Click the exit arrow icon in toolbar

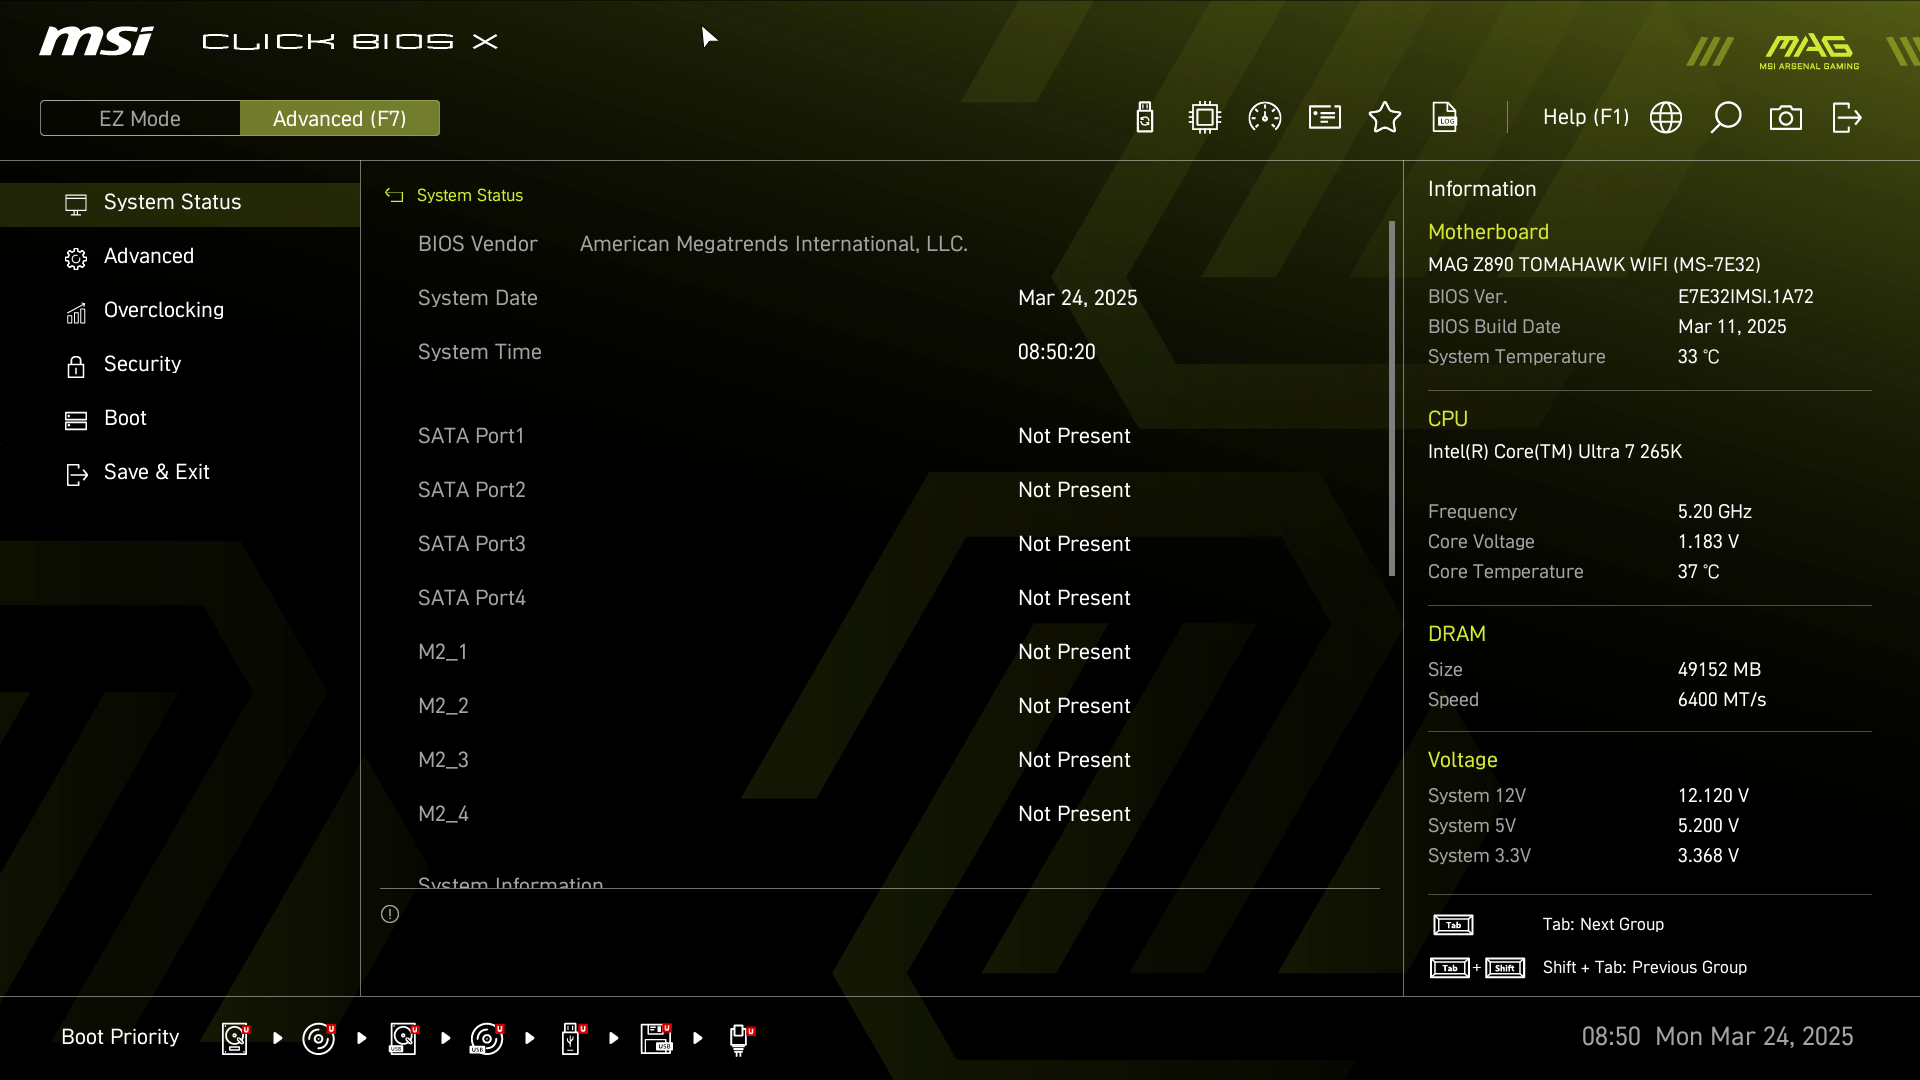1846,118
